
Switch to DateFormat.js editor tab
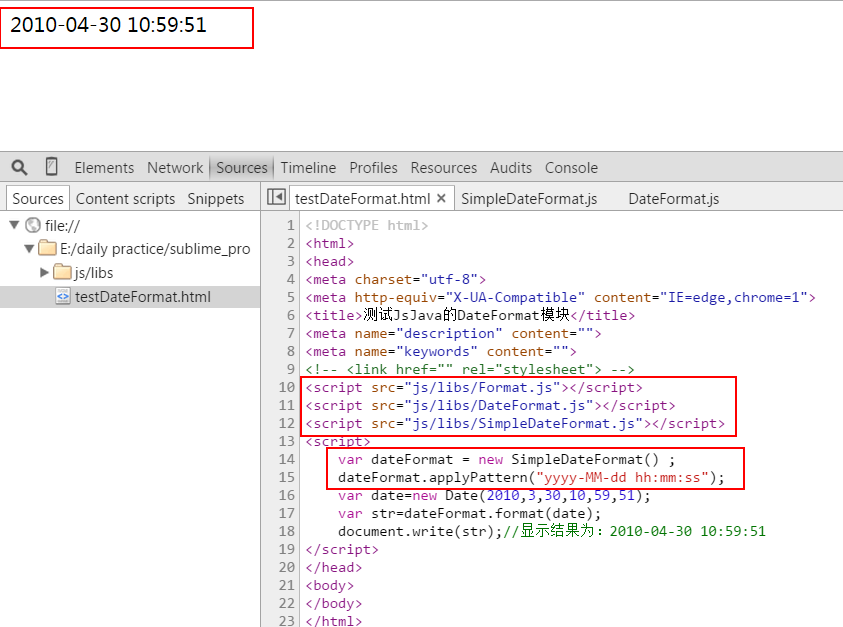pos(674,198)
